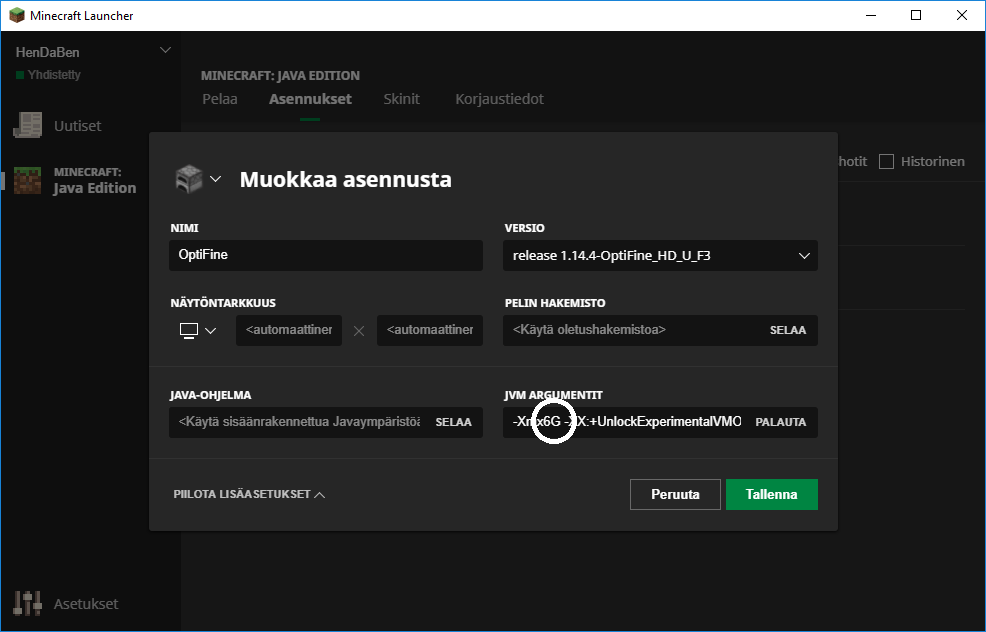Click the Peruuta cancel button

click(675, 494)
